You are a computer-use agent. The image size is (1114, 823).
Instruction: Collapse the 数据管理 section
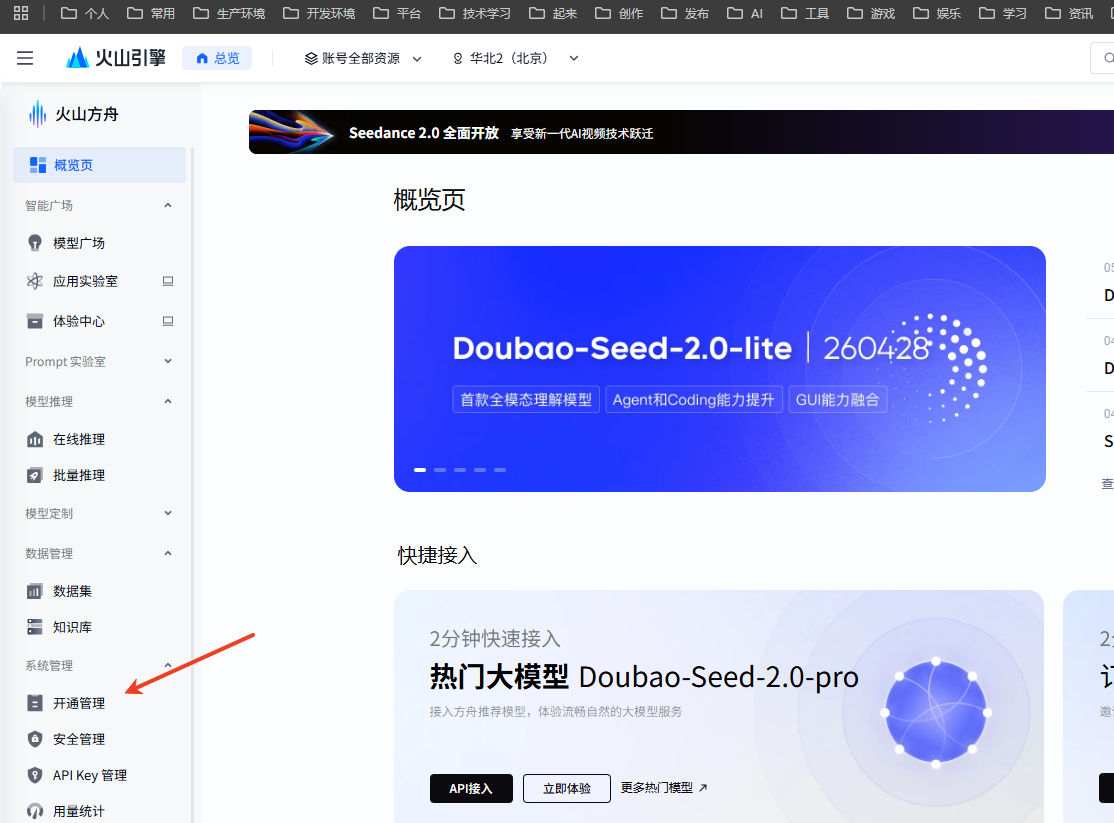pyautogui.click(x=168, y=553)
